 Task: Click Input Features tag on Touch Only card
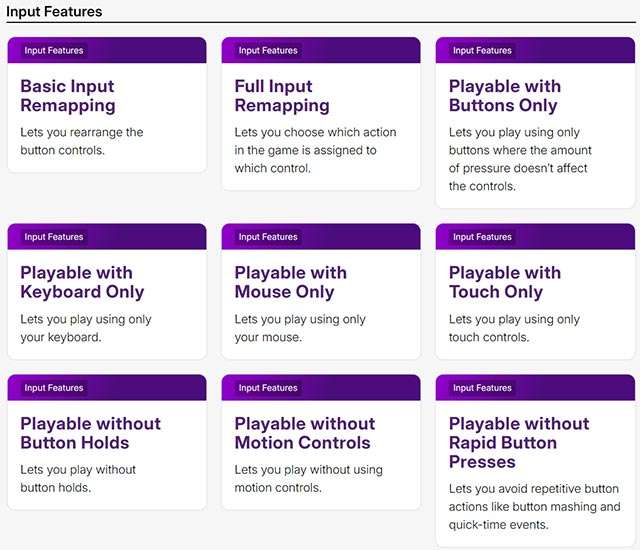pyautogui.click(x=482, y=237)
